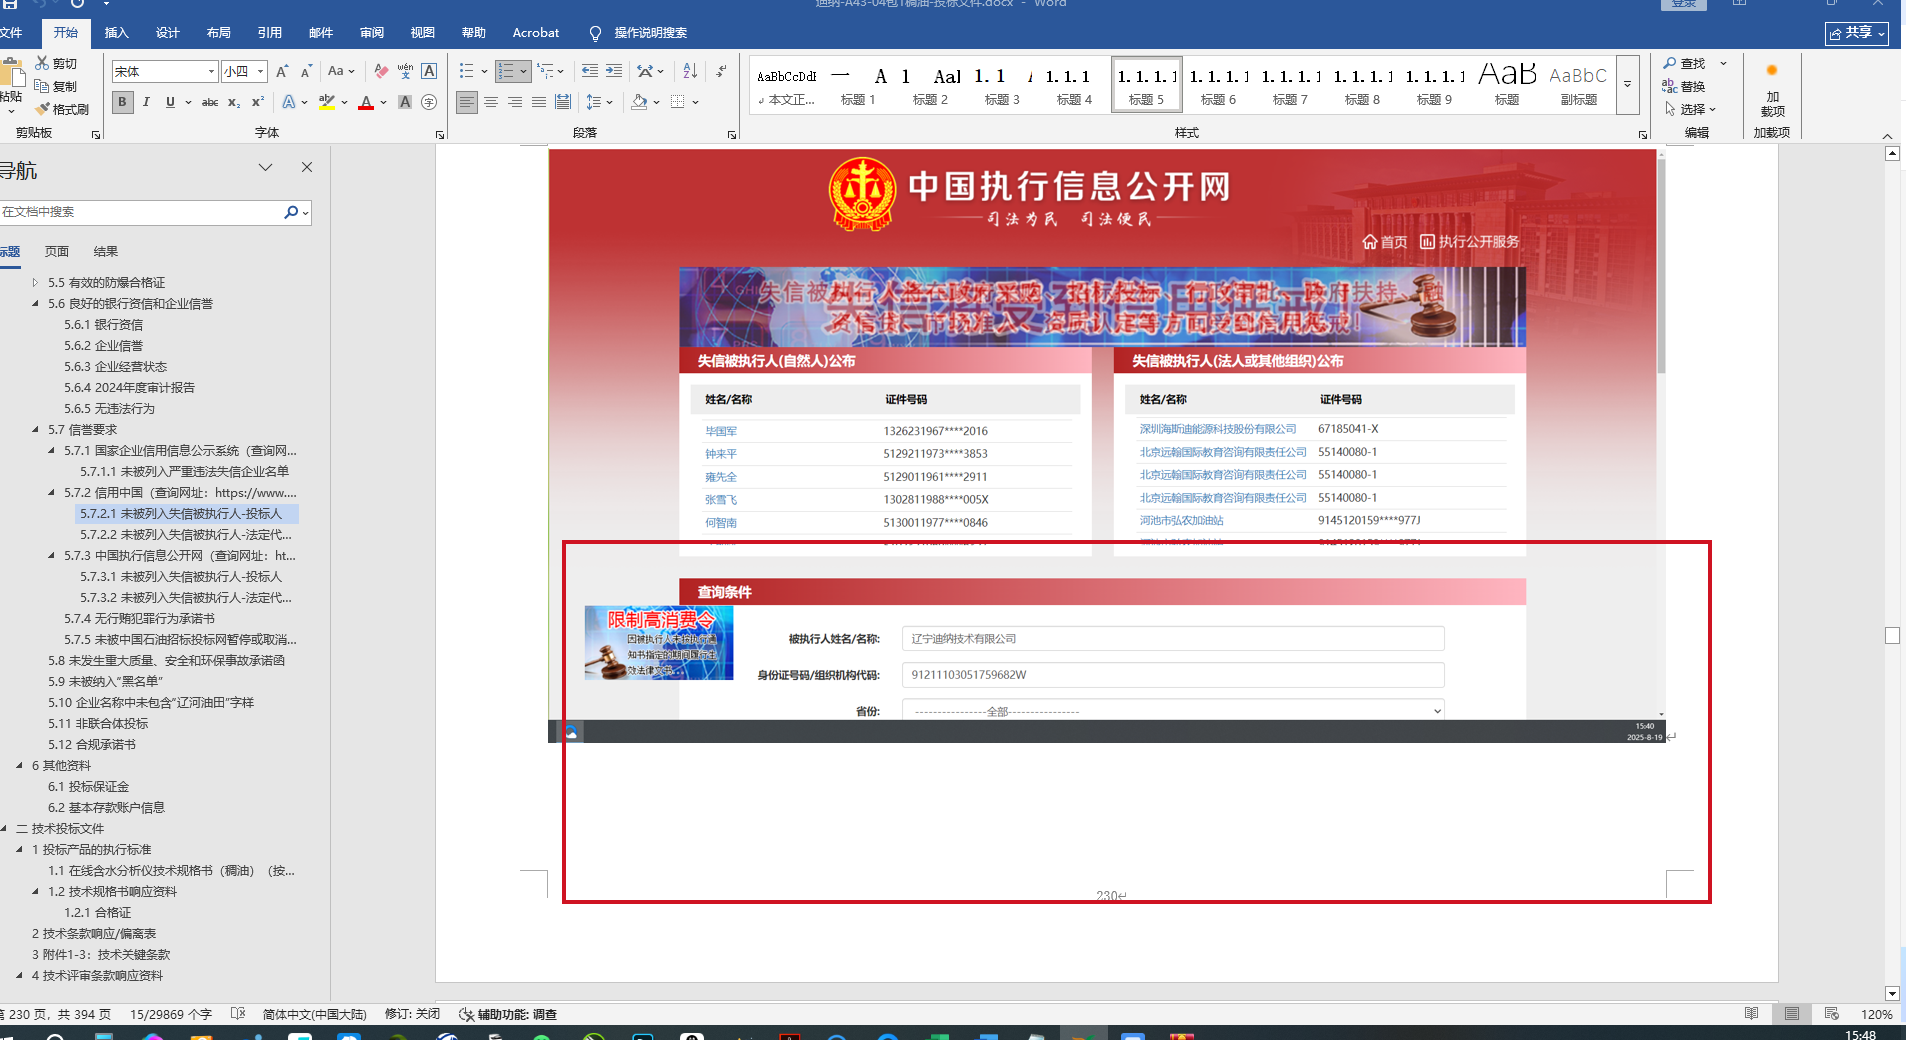The width and height of the screenshot is (1906, 1040).
Task: Apply character shading
Action: pos(405,102)
